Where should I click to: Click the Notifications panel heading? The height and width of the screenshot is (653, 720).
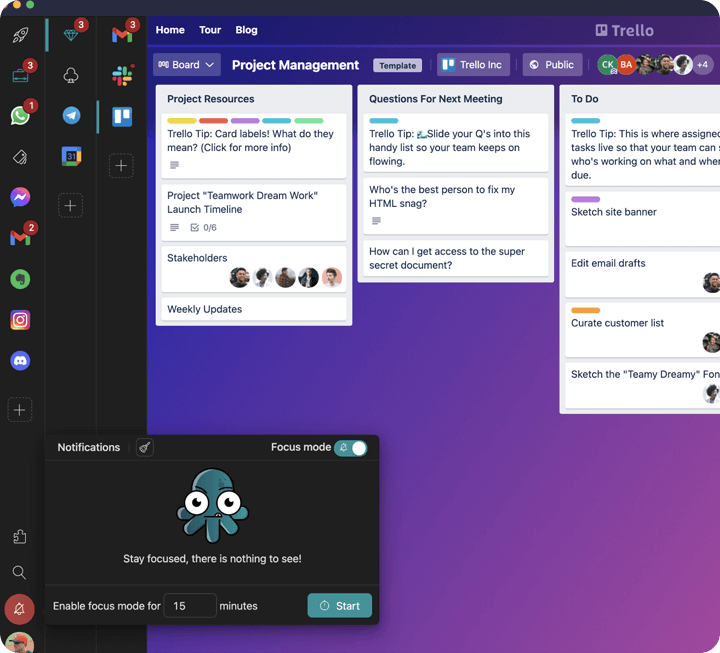click(x=89, y=447)
